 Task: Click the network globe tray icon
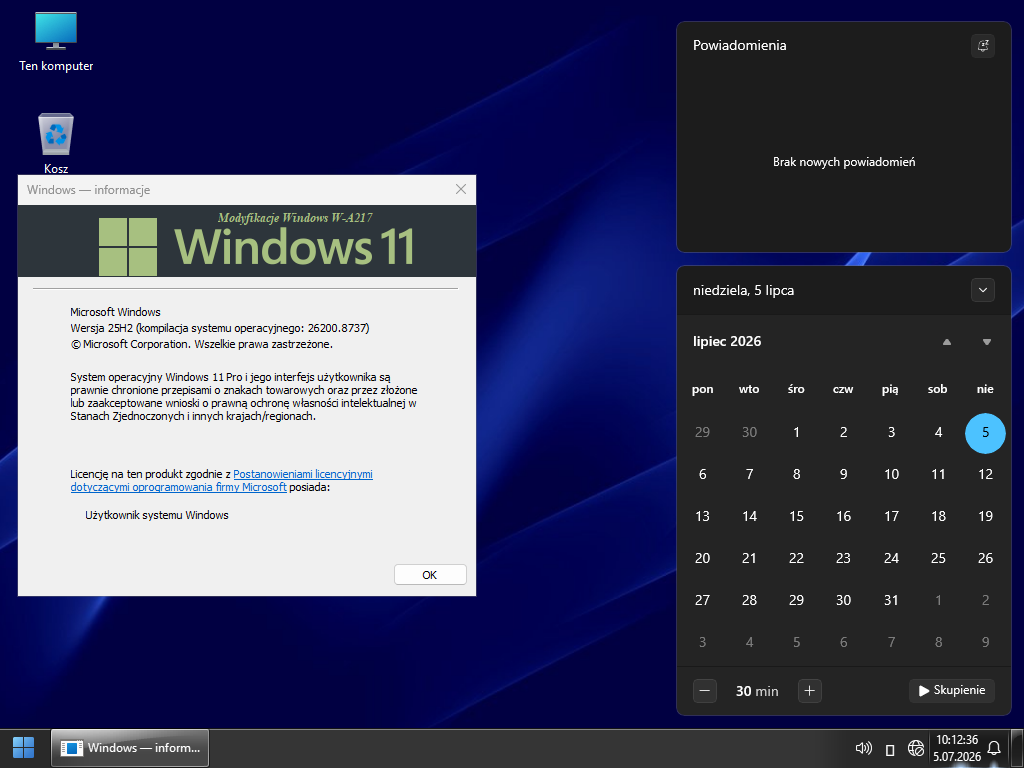point(916,748)
